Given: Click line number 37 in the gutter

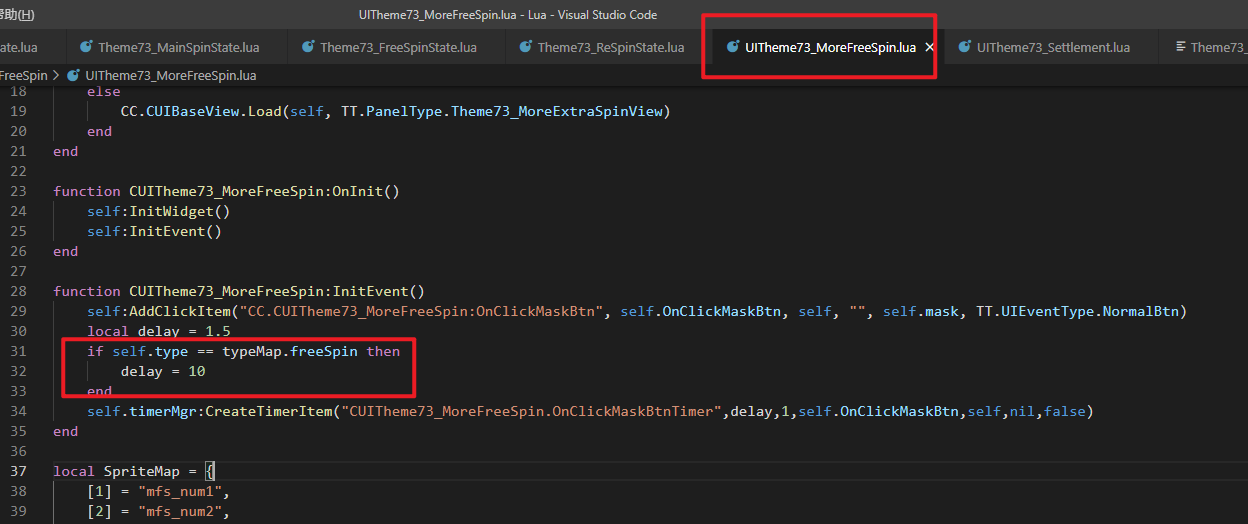Looking at the screenshot, I should click(x=17, y=471).
